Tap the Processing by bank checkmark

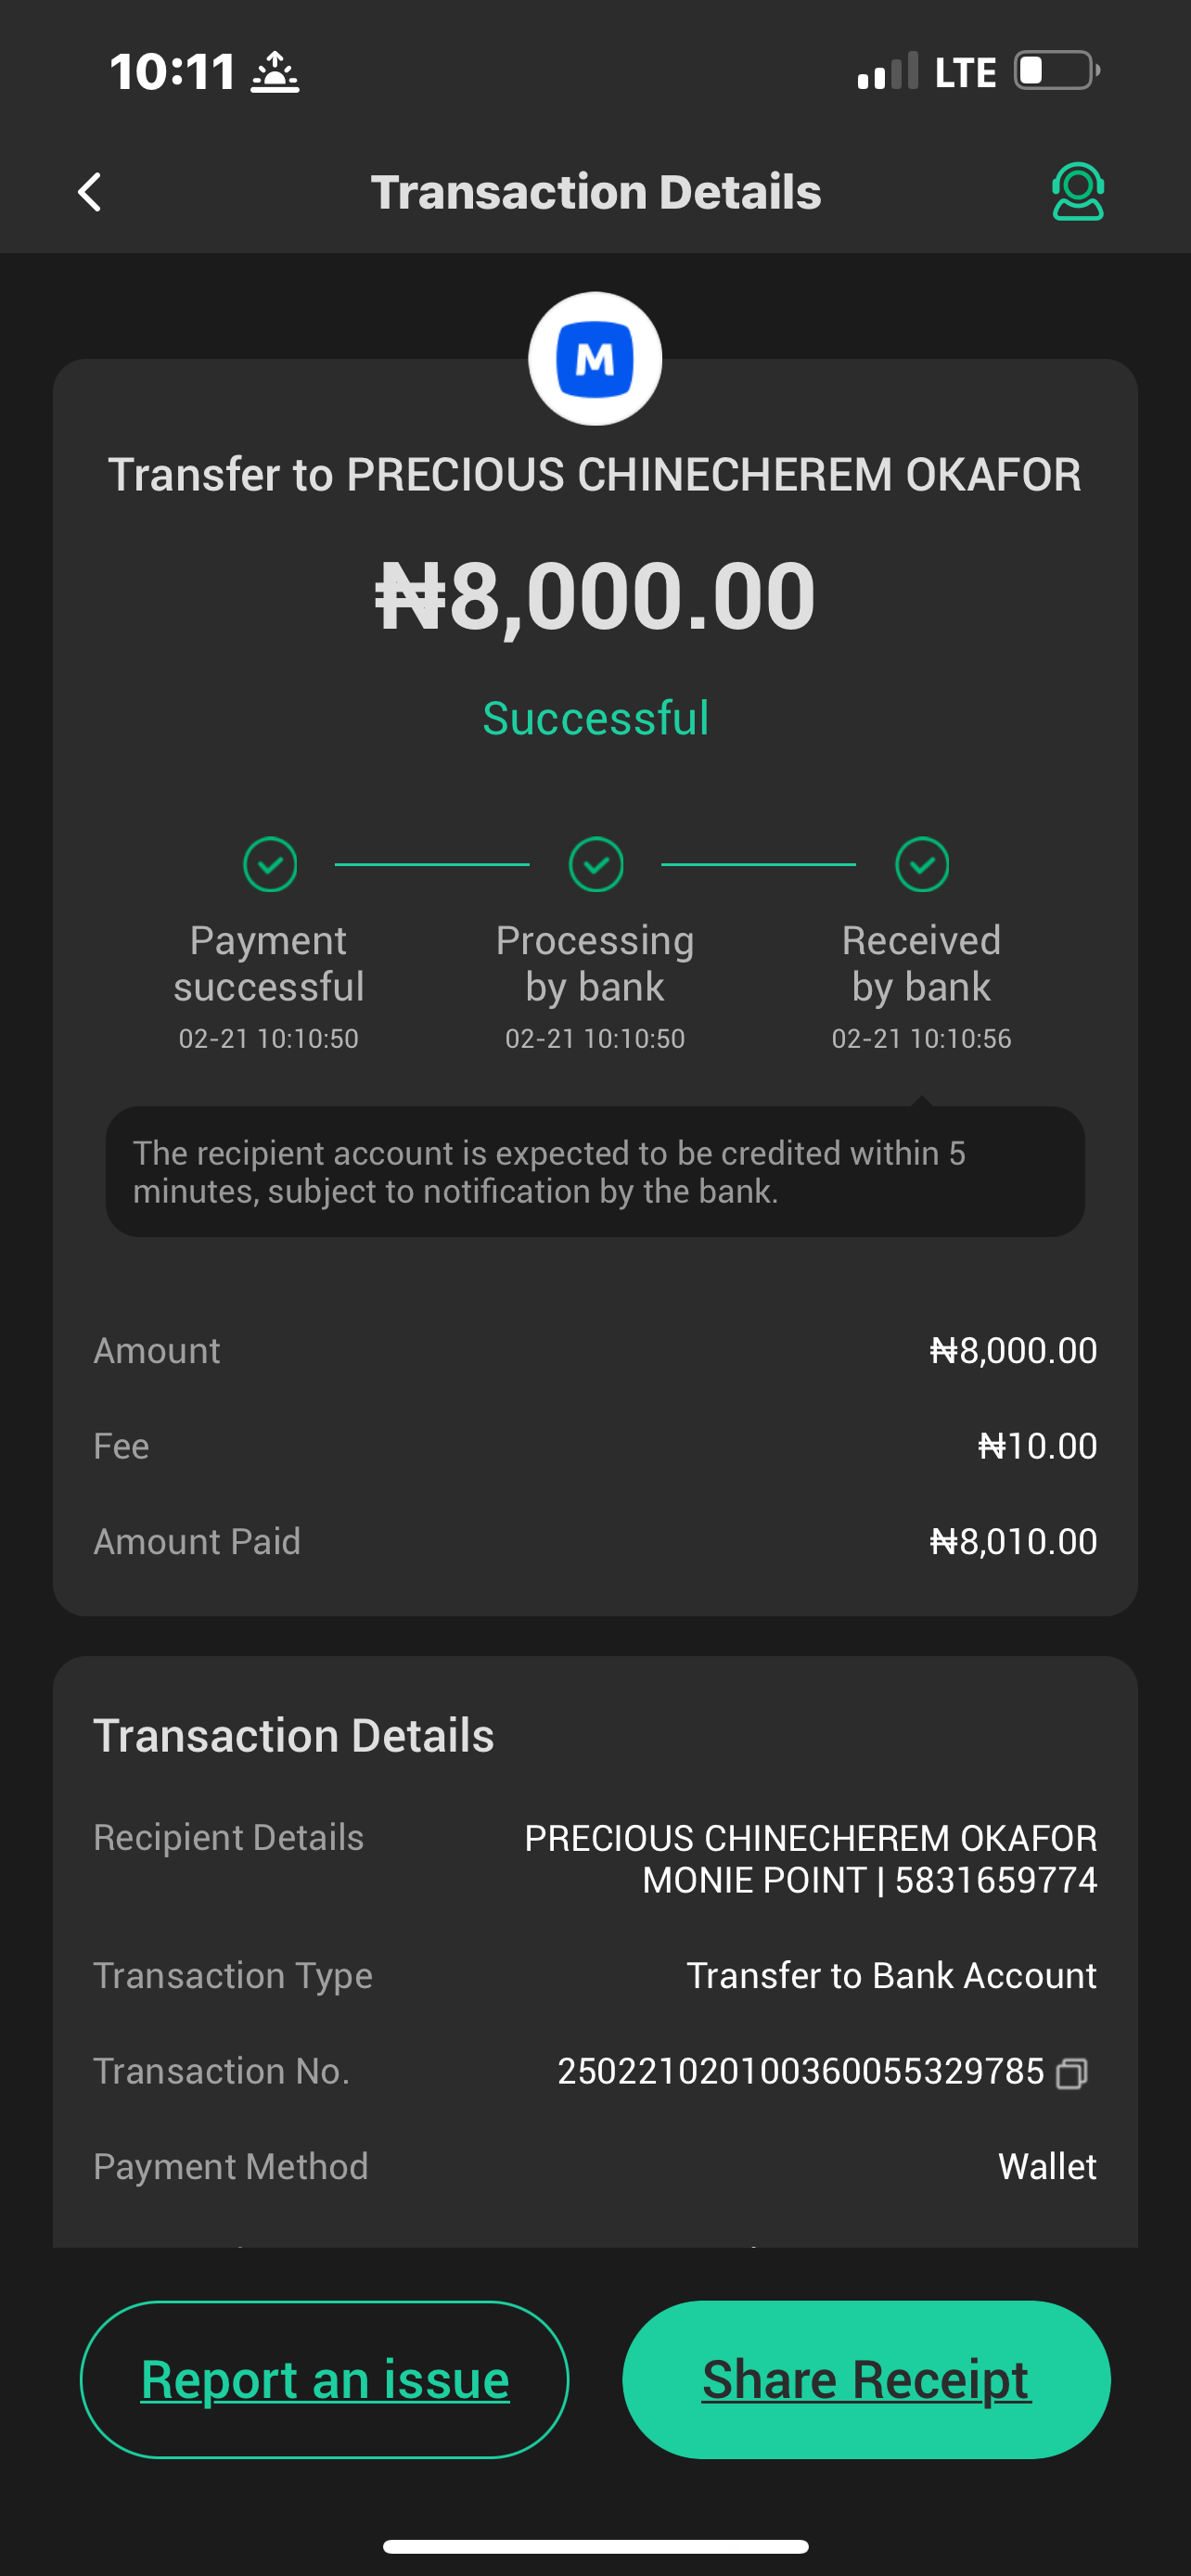(x=596, y=864)
